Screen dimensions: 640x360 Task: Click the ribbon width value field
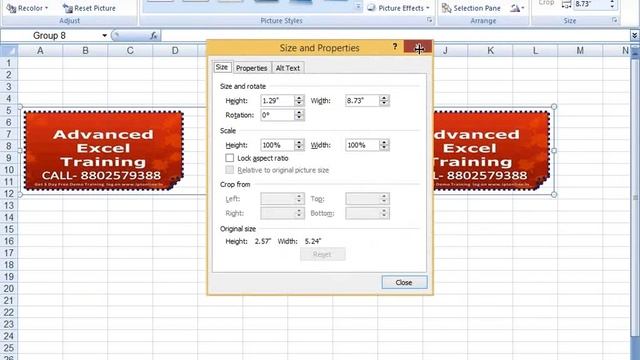(590, 4)
